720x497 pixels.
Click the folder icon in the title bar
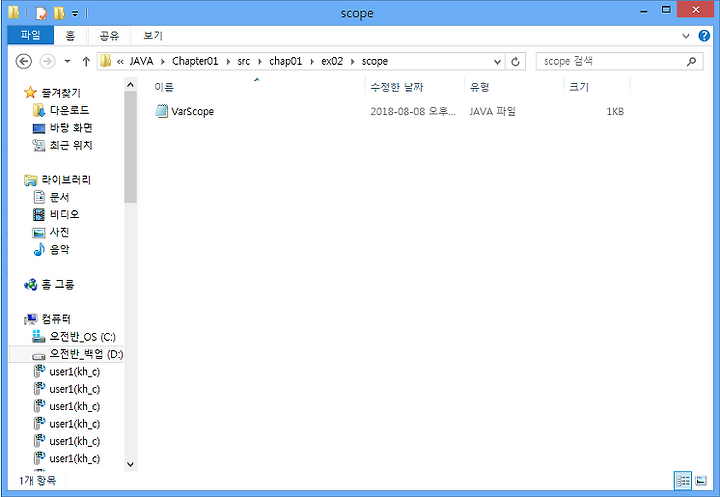pos(14,12)
